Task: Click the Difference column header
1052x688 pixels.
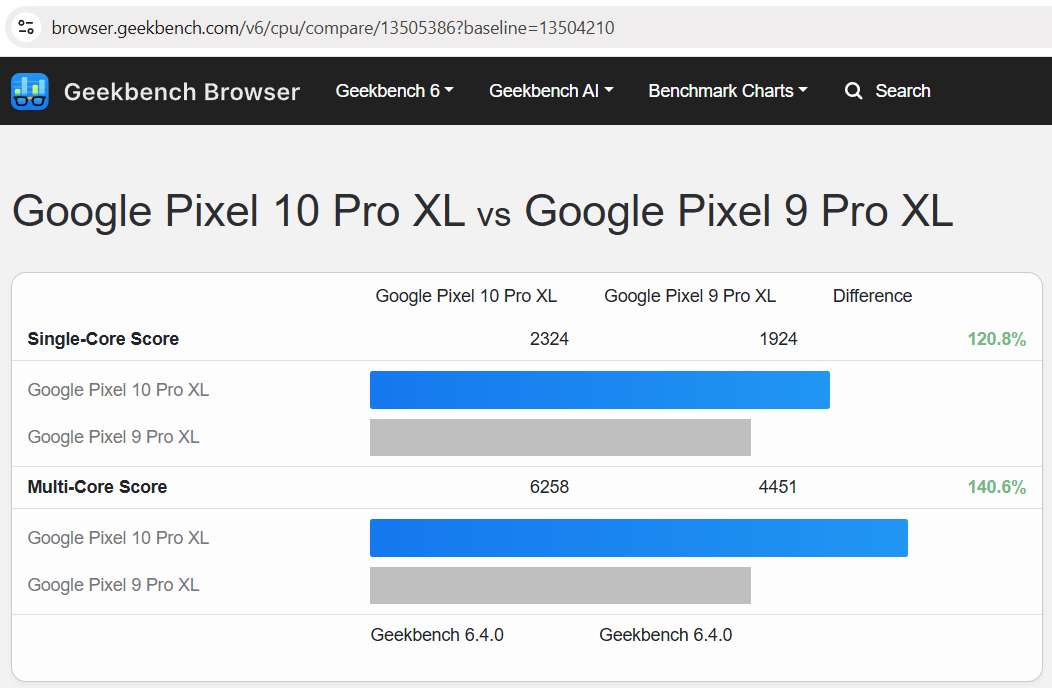Action: [872, 296]
